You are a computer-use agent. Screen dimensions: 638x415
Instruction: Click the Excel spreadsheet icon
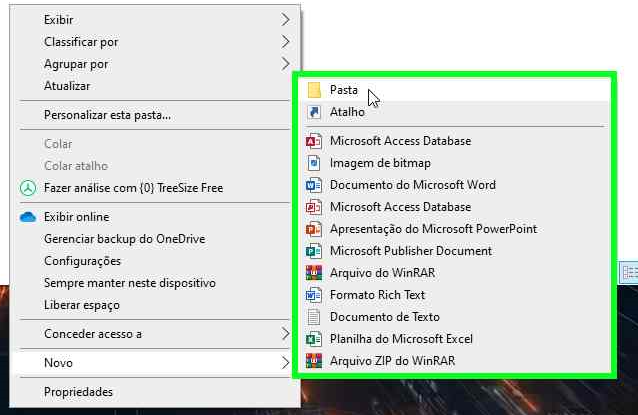pos(314,339)
